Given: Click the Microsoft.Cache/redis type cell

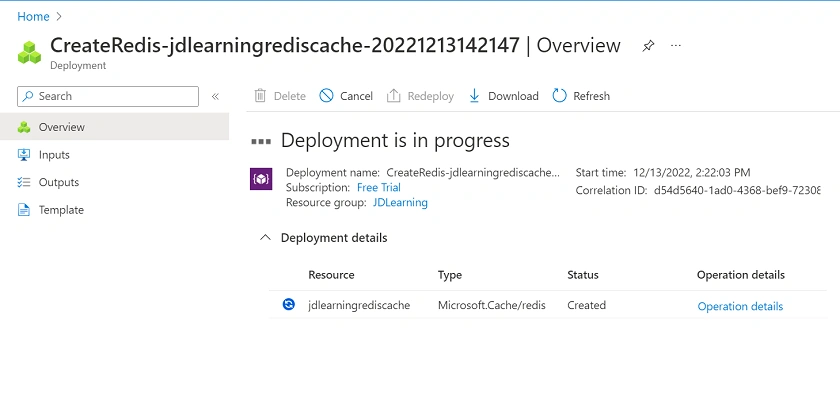Looking at the screenshot, I should click(x=492, y=305).
